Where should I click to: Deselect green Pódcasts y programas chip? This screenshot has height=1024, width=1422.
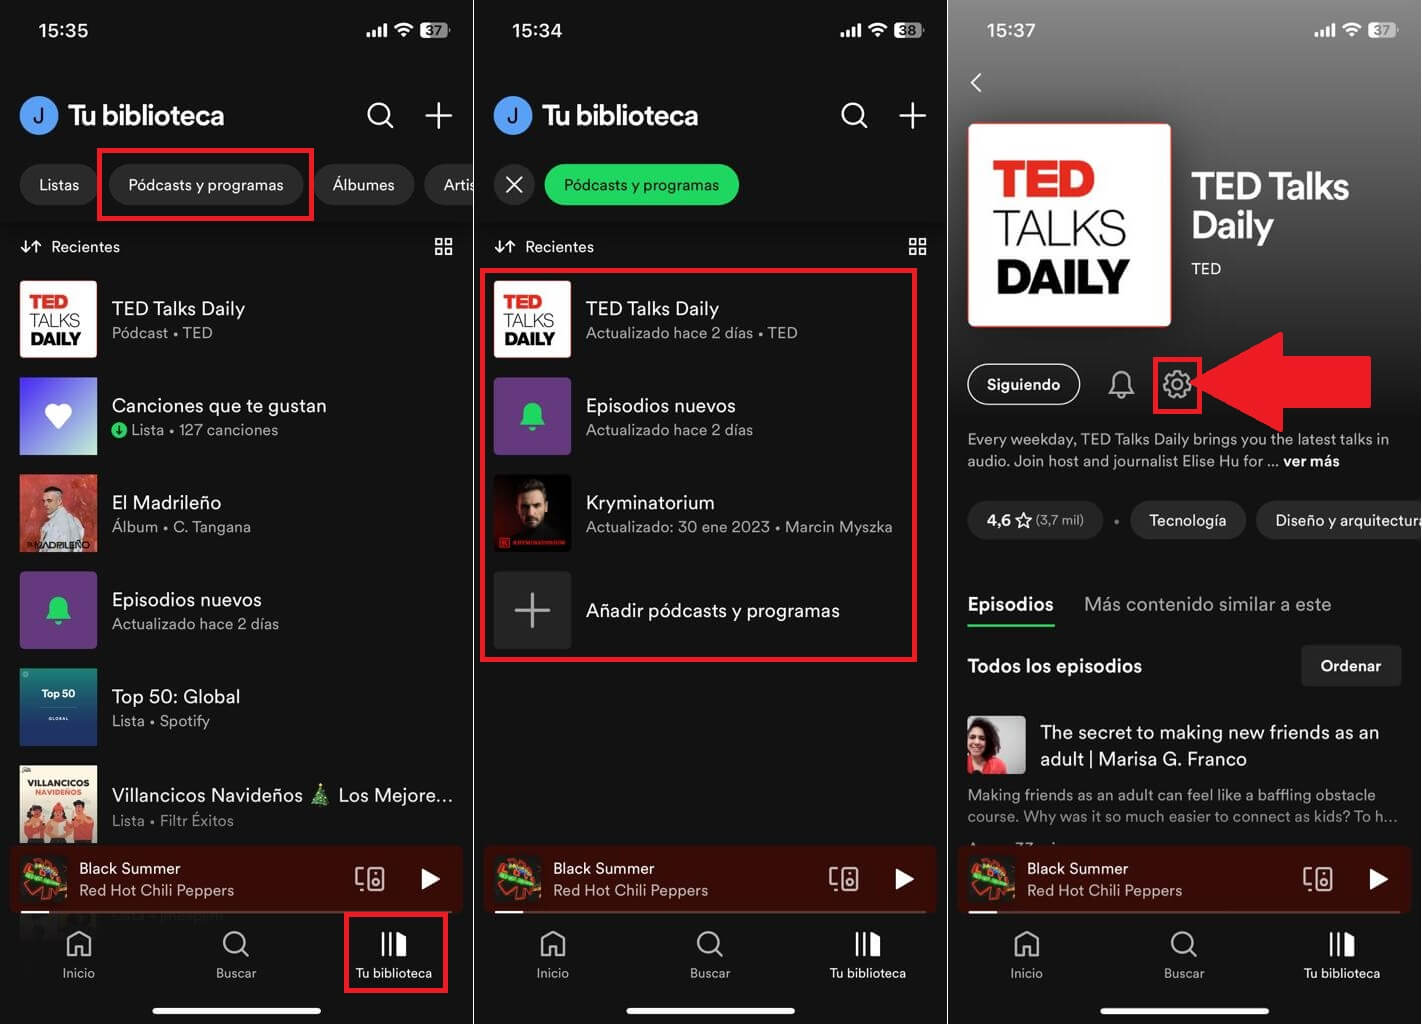[x=642, y=185]
